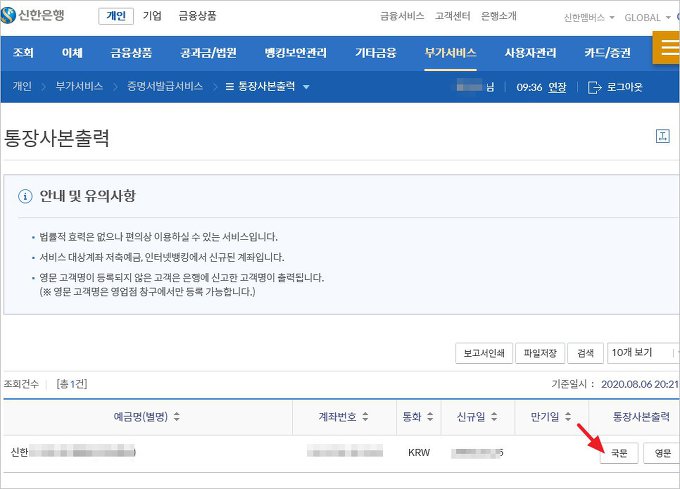The width and height of the screenshot is (680, 489).
Task: Click the text size icon beside page title
Action: (x=662, y=137)
